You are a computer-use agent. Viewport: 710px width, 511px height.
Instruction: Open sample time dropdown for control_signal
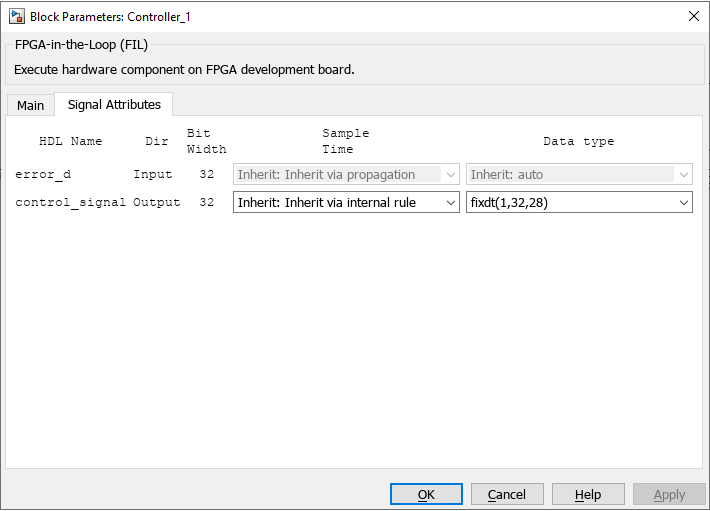450,202
